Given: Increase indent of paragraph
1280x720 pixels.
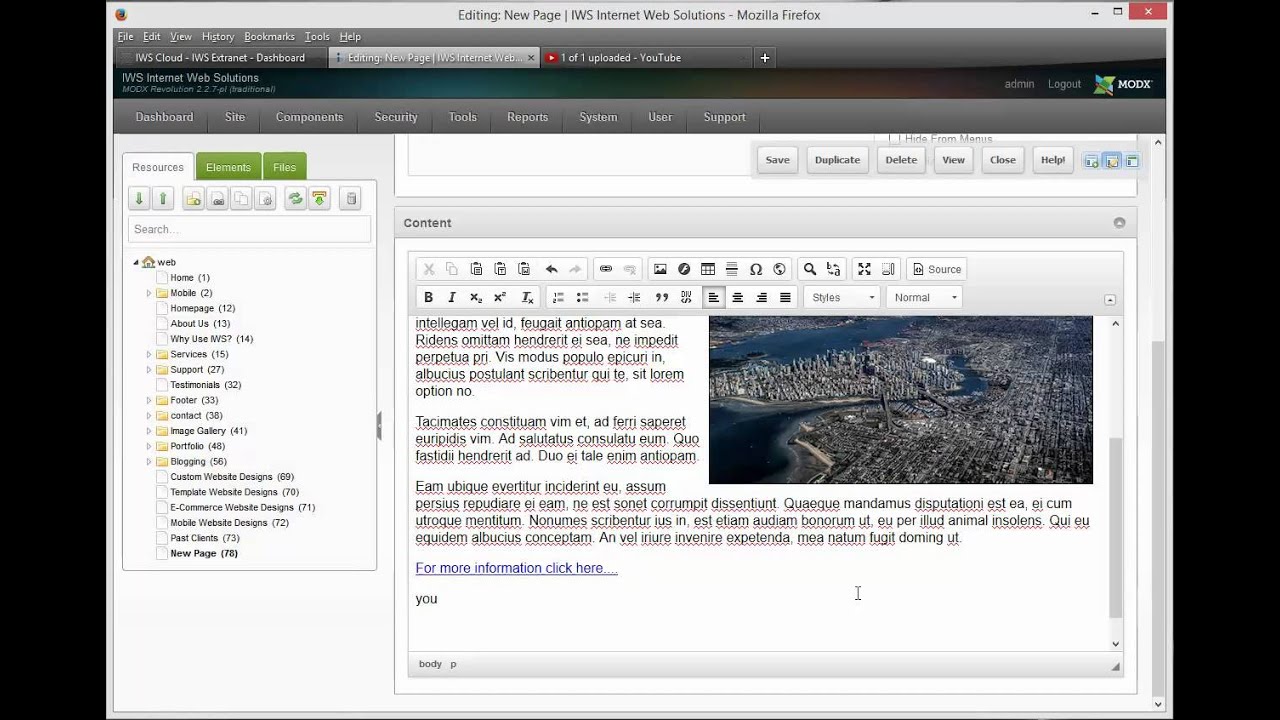Looking at the screenshot, I should click(634, 297).
